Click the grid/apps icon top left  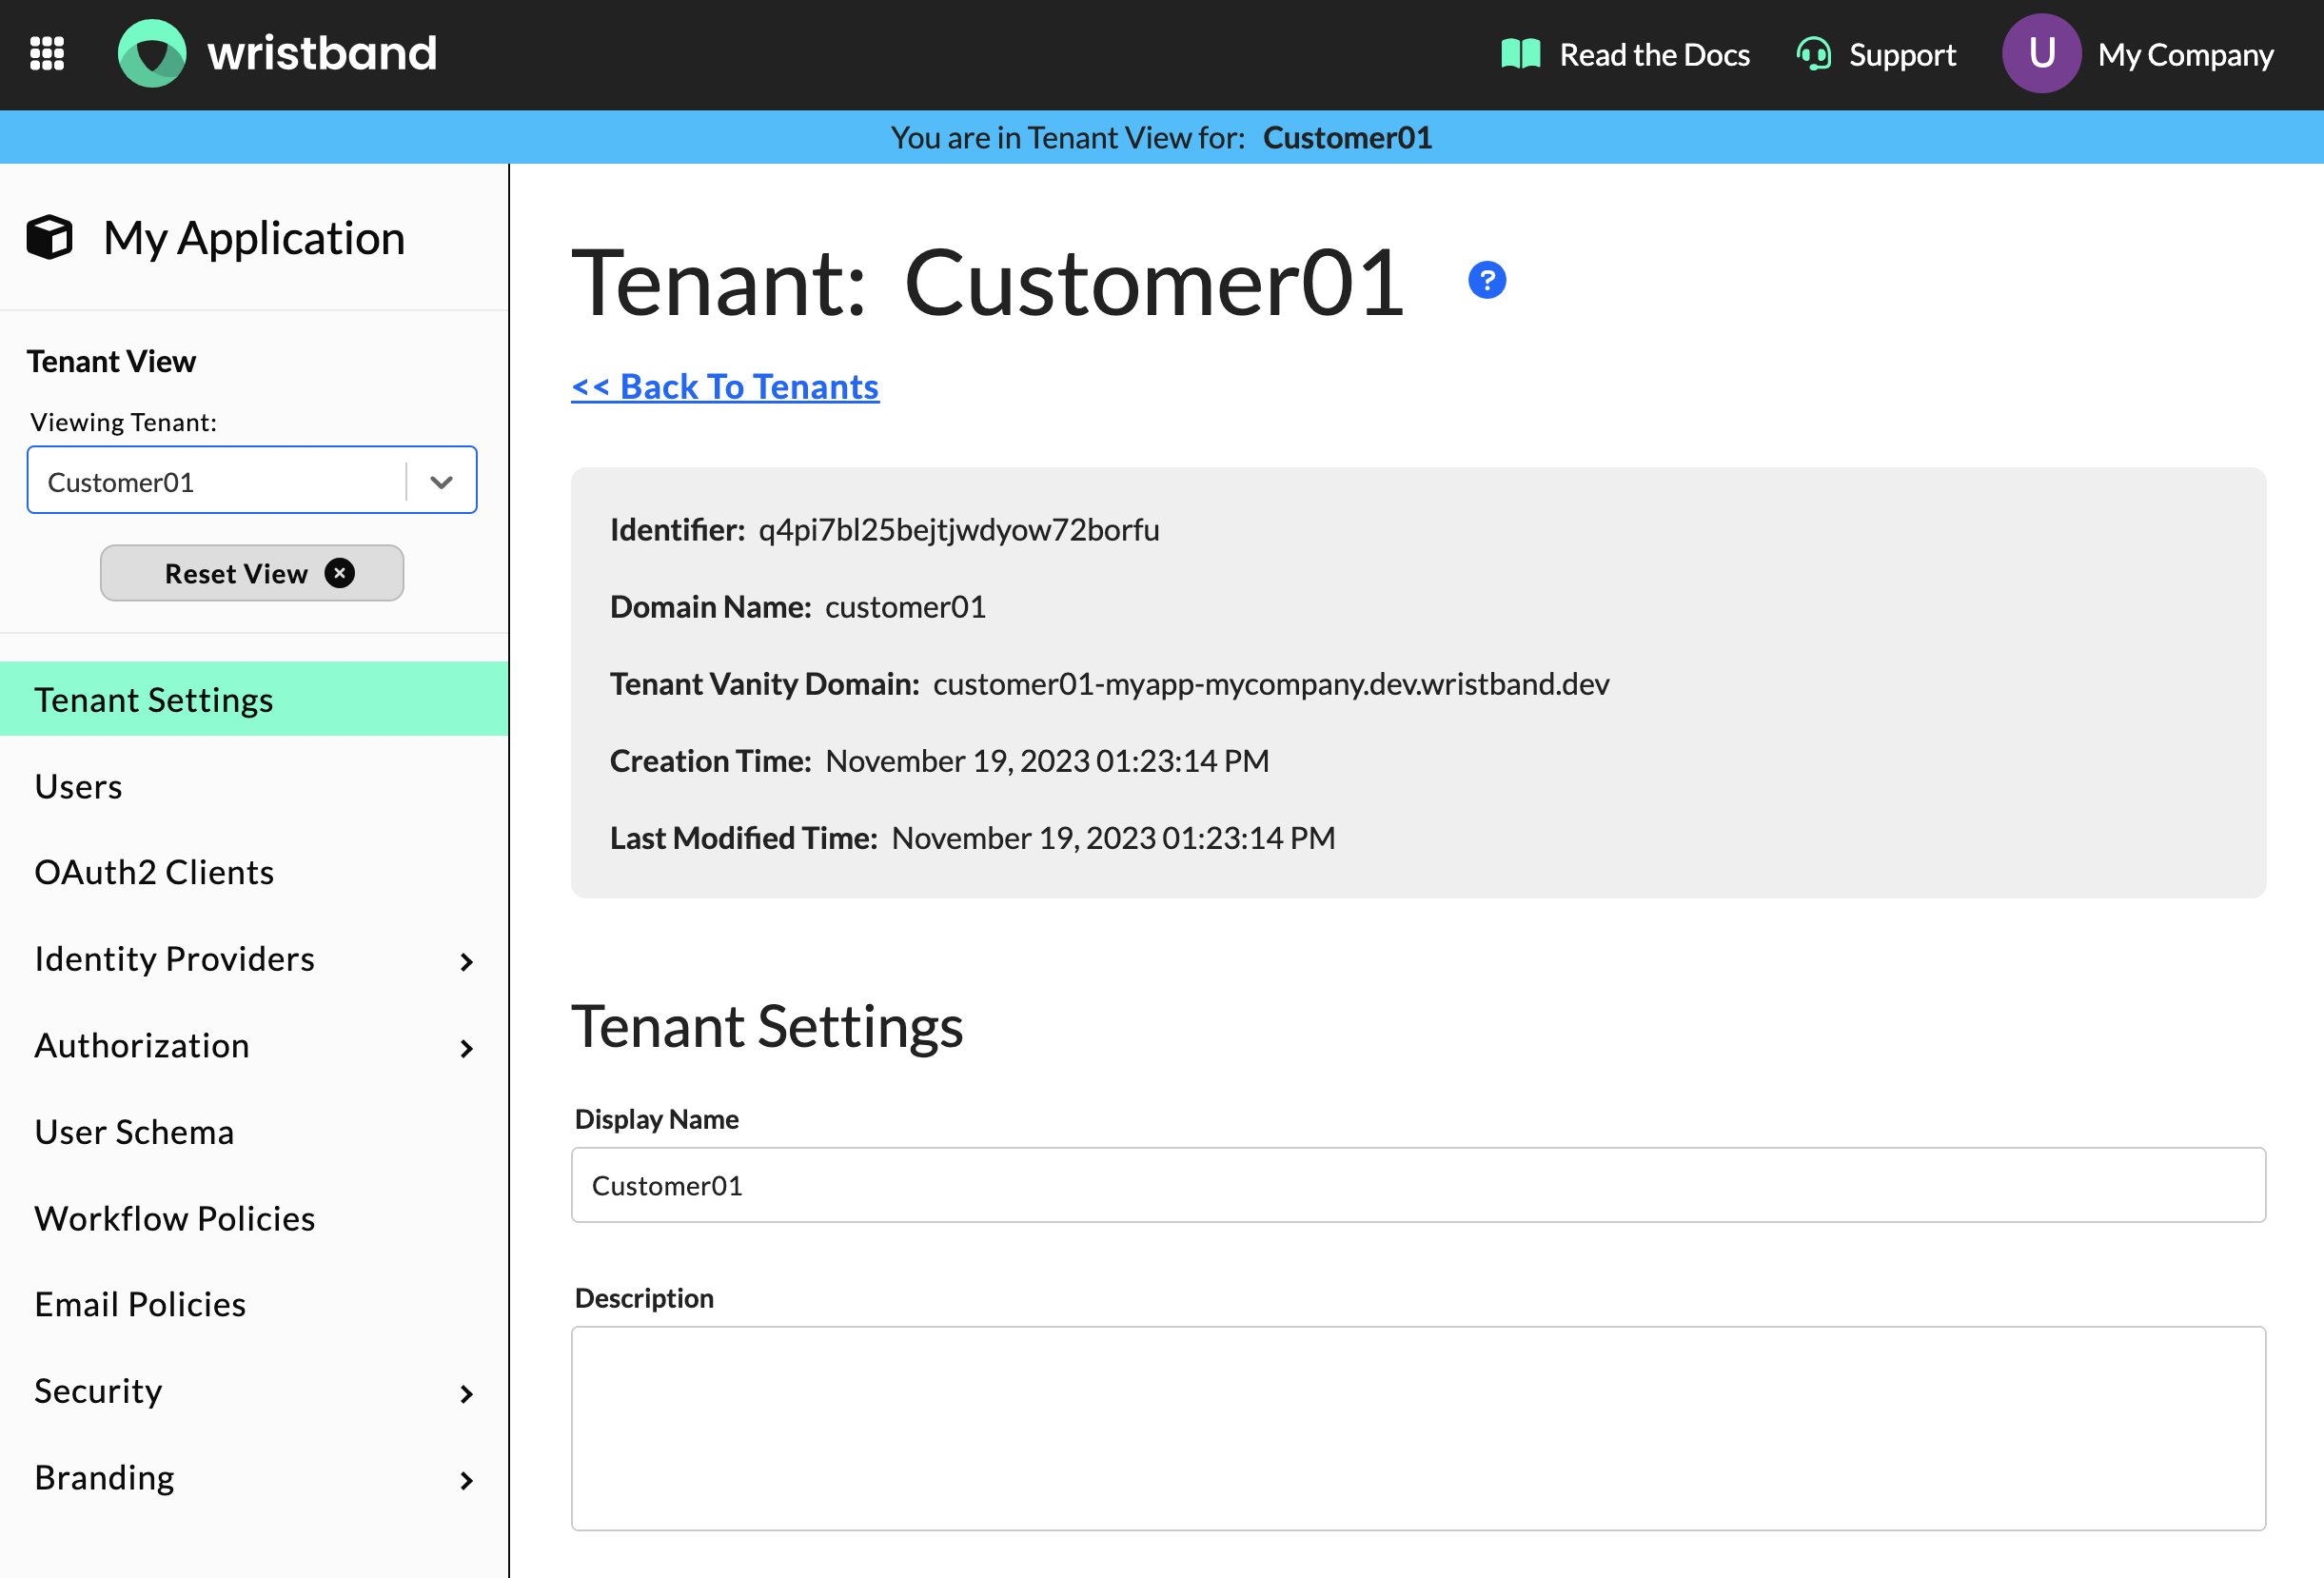coord(49,53)
